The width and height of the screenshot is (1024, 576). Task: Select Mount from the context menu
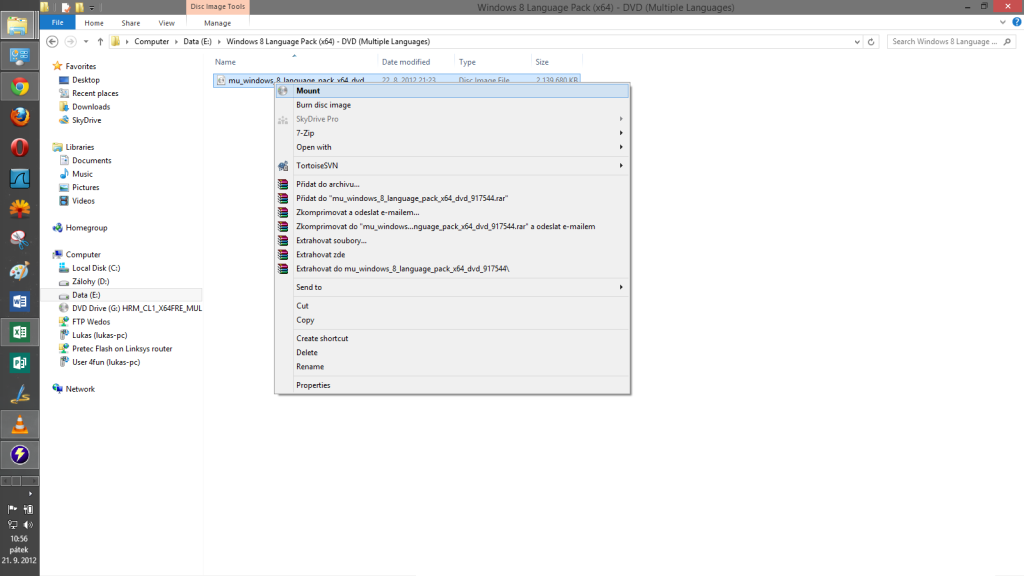(x=452, y=91)
